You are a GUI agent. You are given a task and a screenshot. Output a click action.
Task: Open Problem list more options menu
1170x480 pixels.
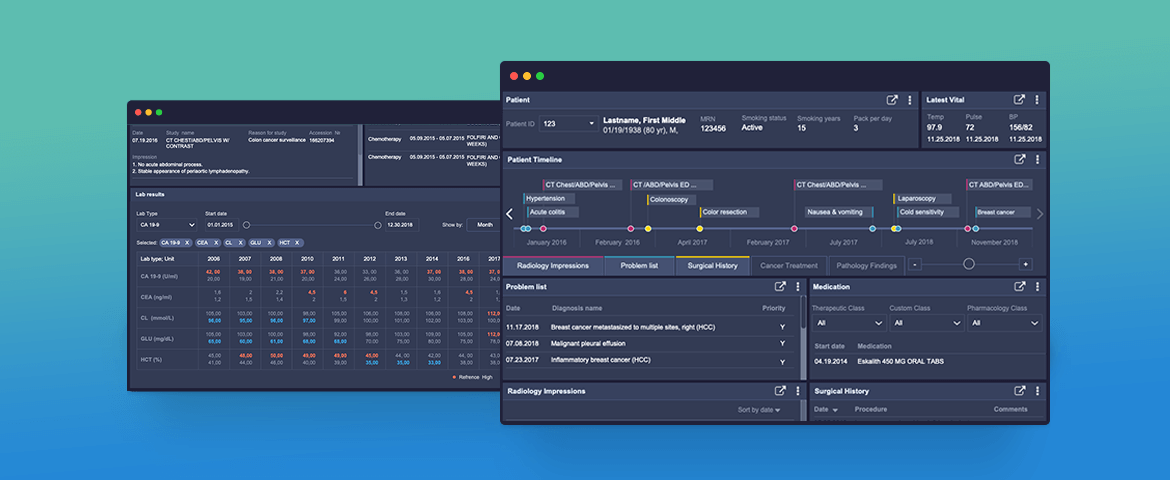797,287
